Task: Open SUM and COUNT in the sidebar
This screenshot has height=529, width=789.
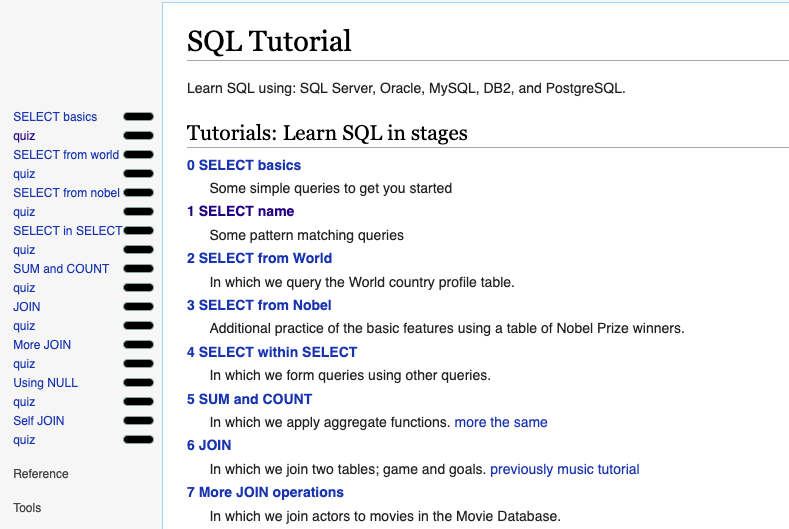Action: [x=61, y=269]
